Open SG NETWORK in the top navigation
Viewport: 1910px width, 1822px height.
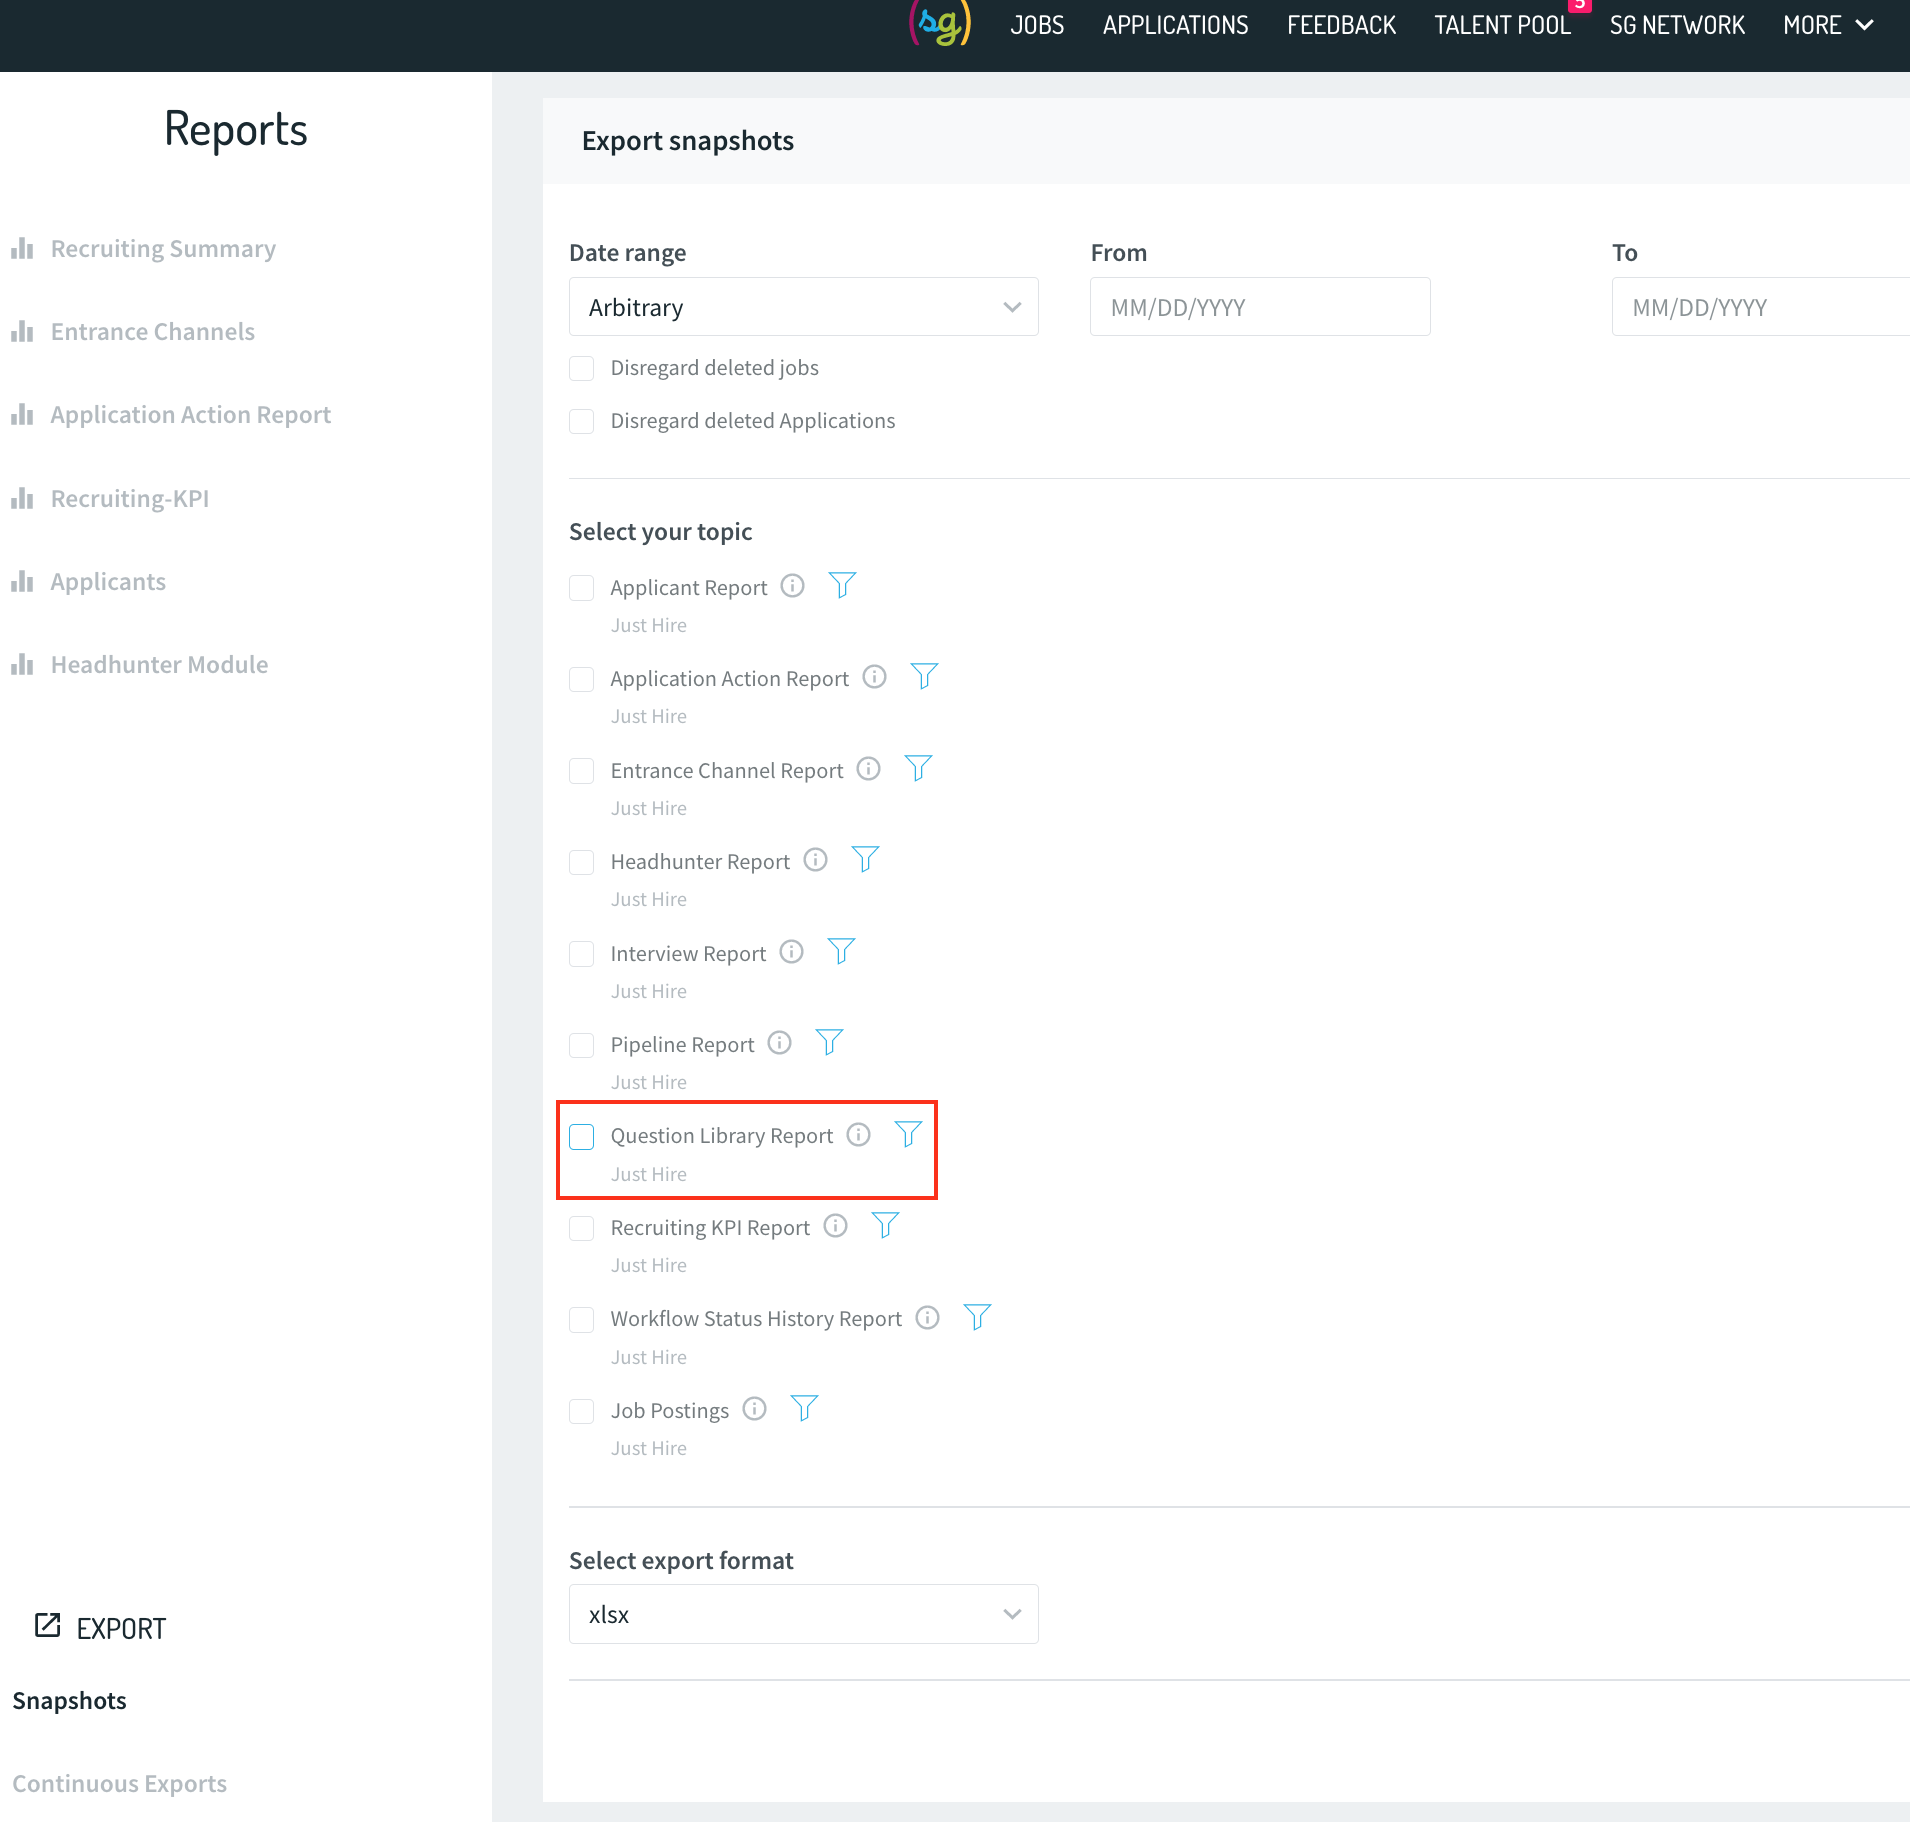[1677, 25]
